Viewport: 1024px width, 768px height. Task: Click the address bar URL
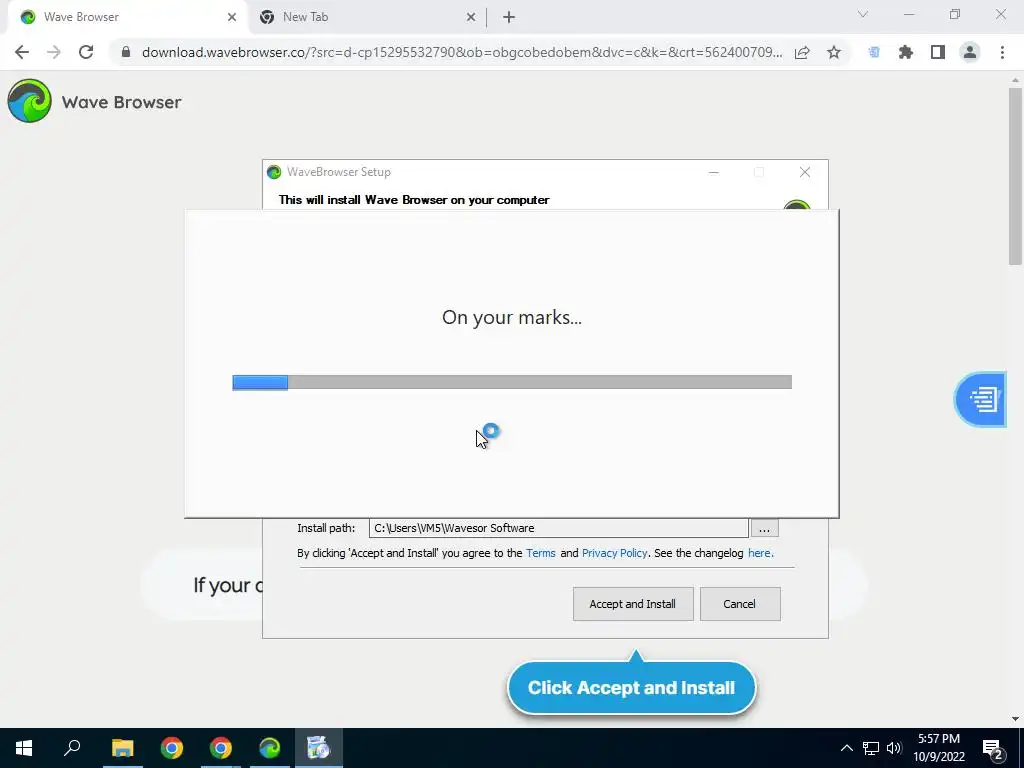[462, 52]
